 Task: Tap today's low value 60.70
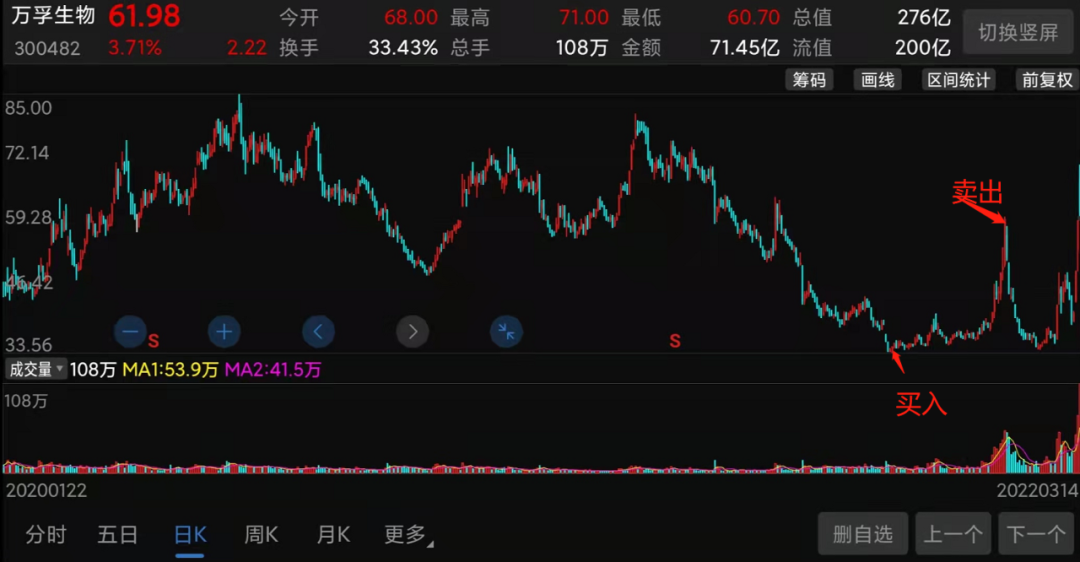pyautogui.click(x=754, y=17)
